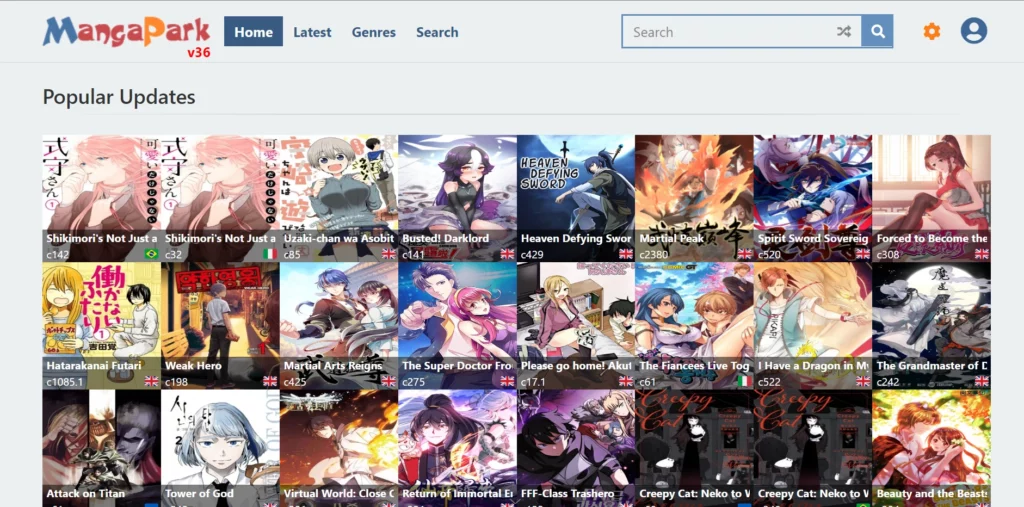Click UK flag on Please go home! Akutsu

(x=626, y=381)
